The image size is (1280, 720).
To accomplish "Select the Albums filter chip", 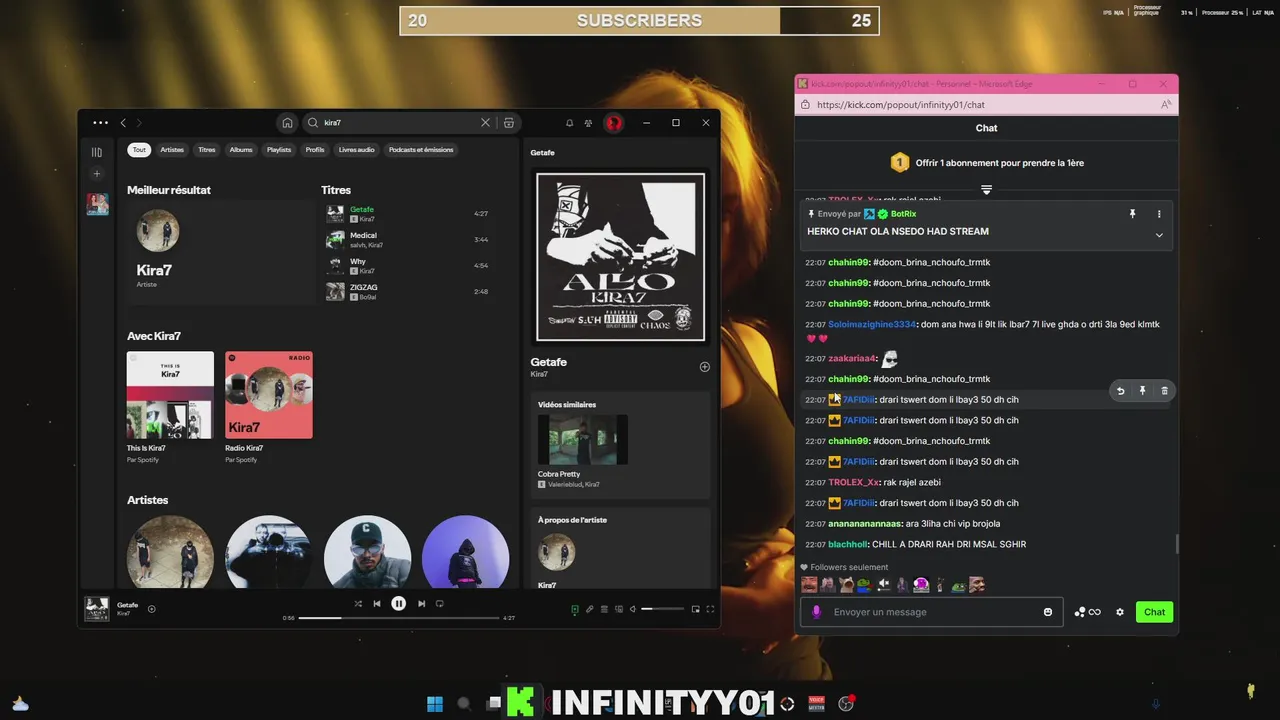I will click(x=241, y=150).
